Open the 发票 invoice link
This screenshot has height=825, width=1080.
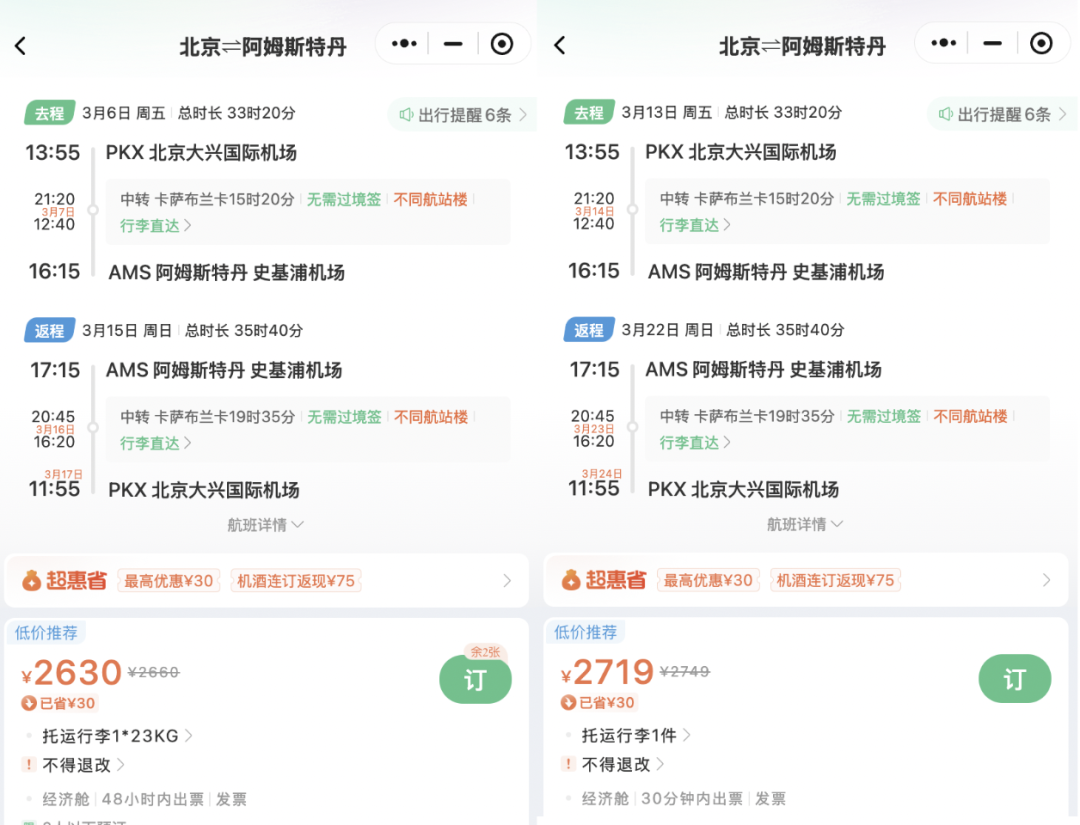click(231, 798)
